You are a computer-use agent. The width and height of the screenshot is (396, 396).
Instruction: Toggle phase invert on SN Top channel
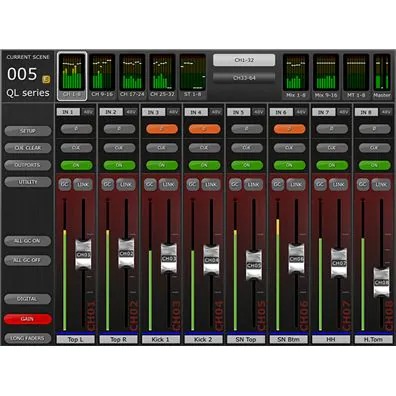point(247,129)
